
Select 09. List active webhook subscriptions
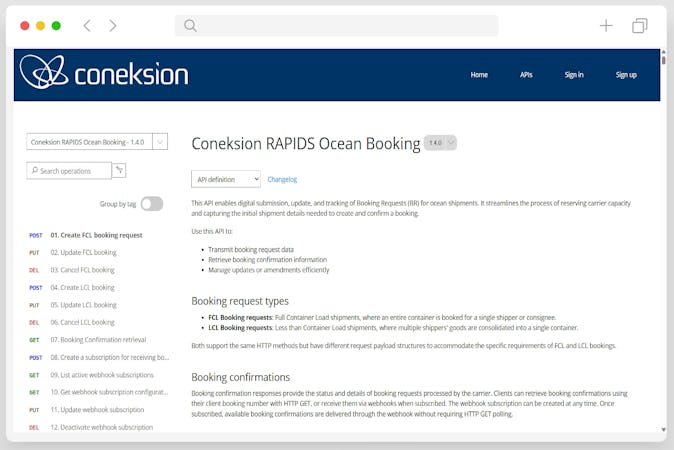pyautogui.click(x=102, y=375)
